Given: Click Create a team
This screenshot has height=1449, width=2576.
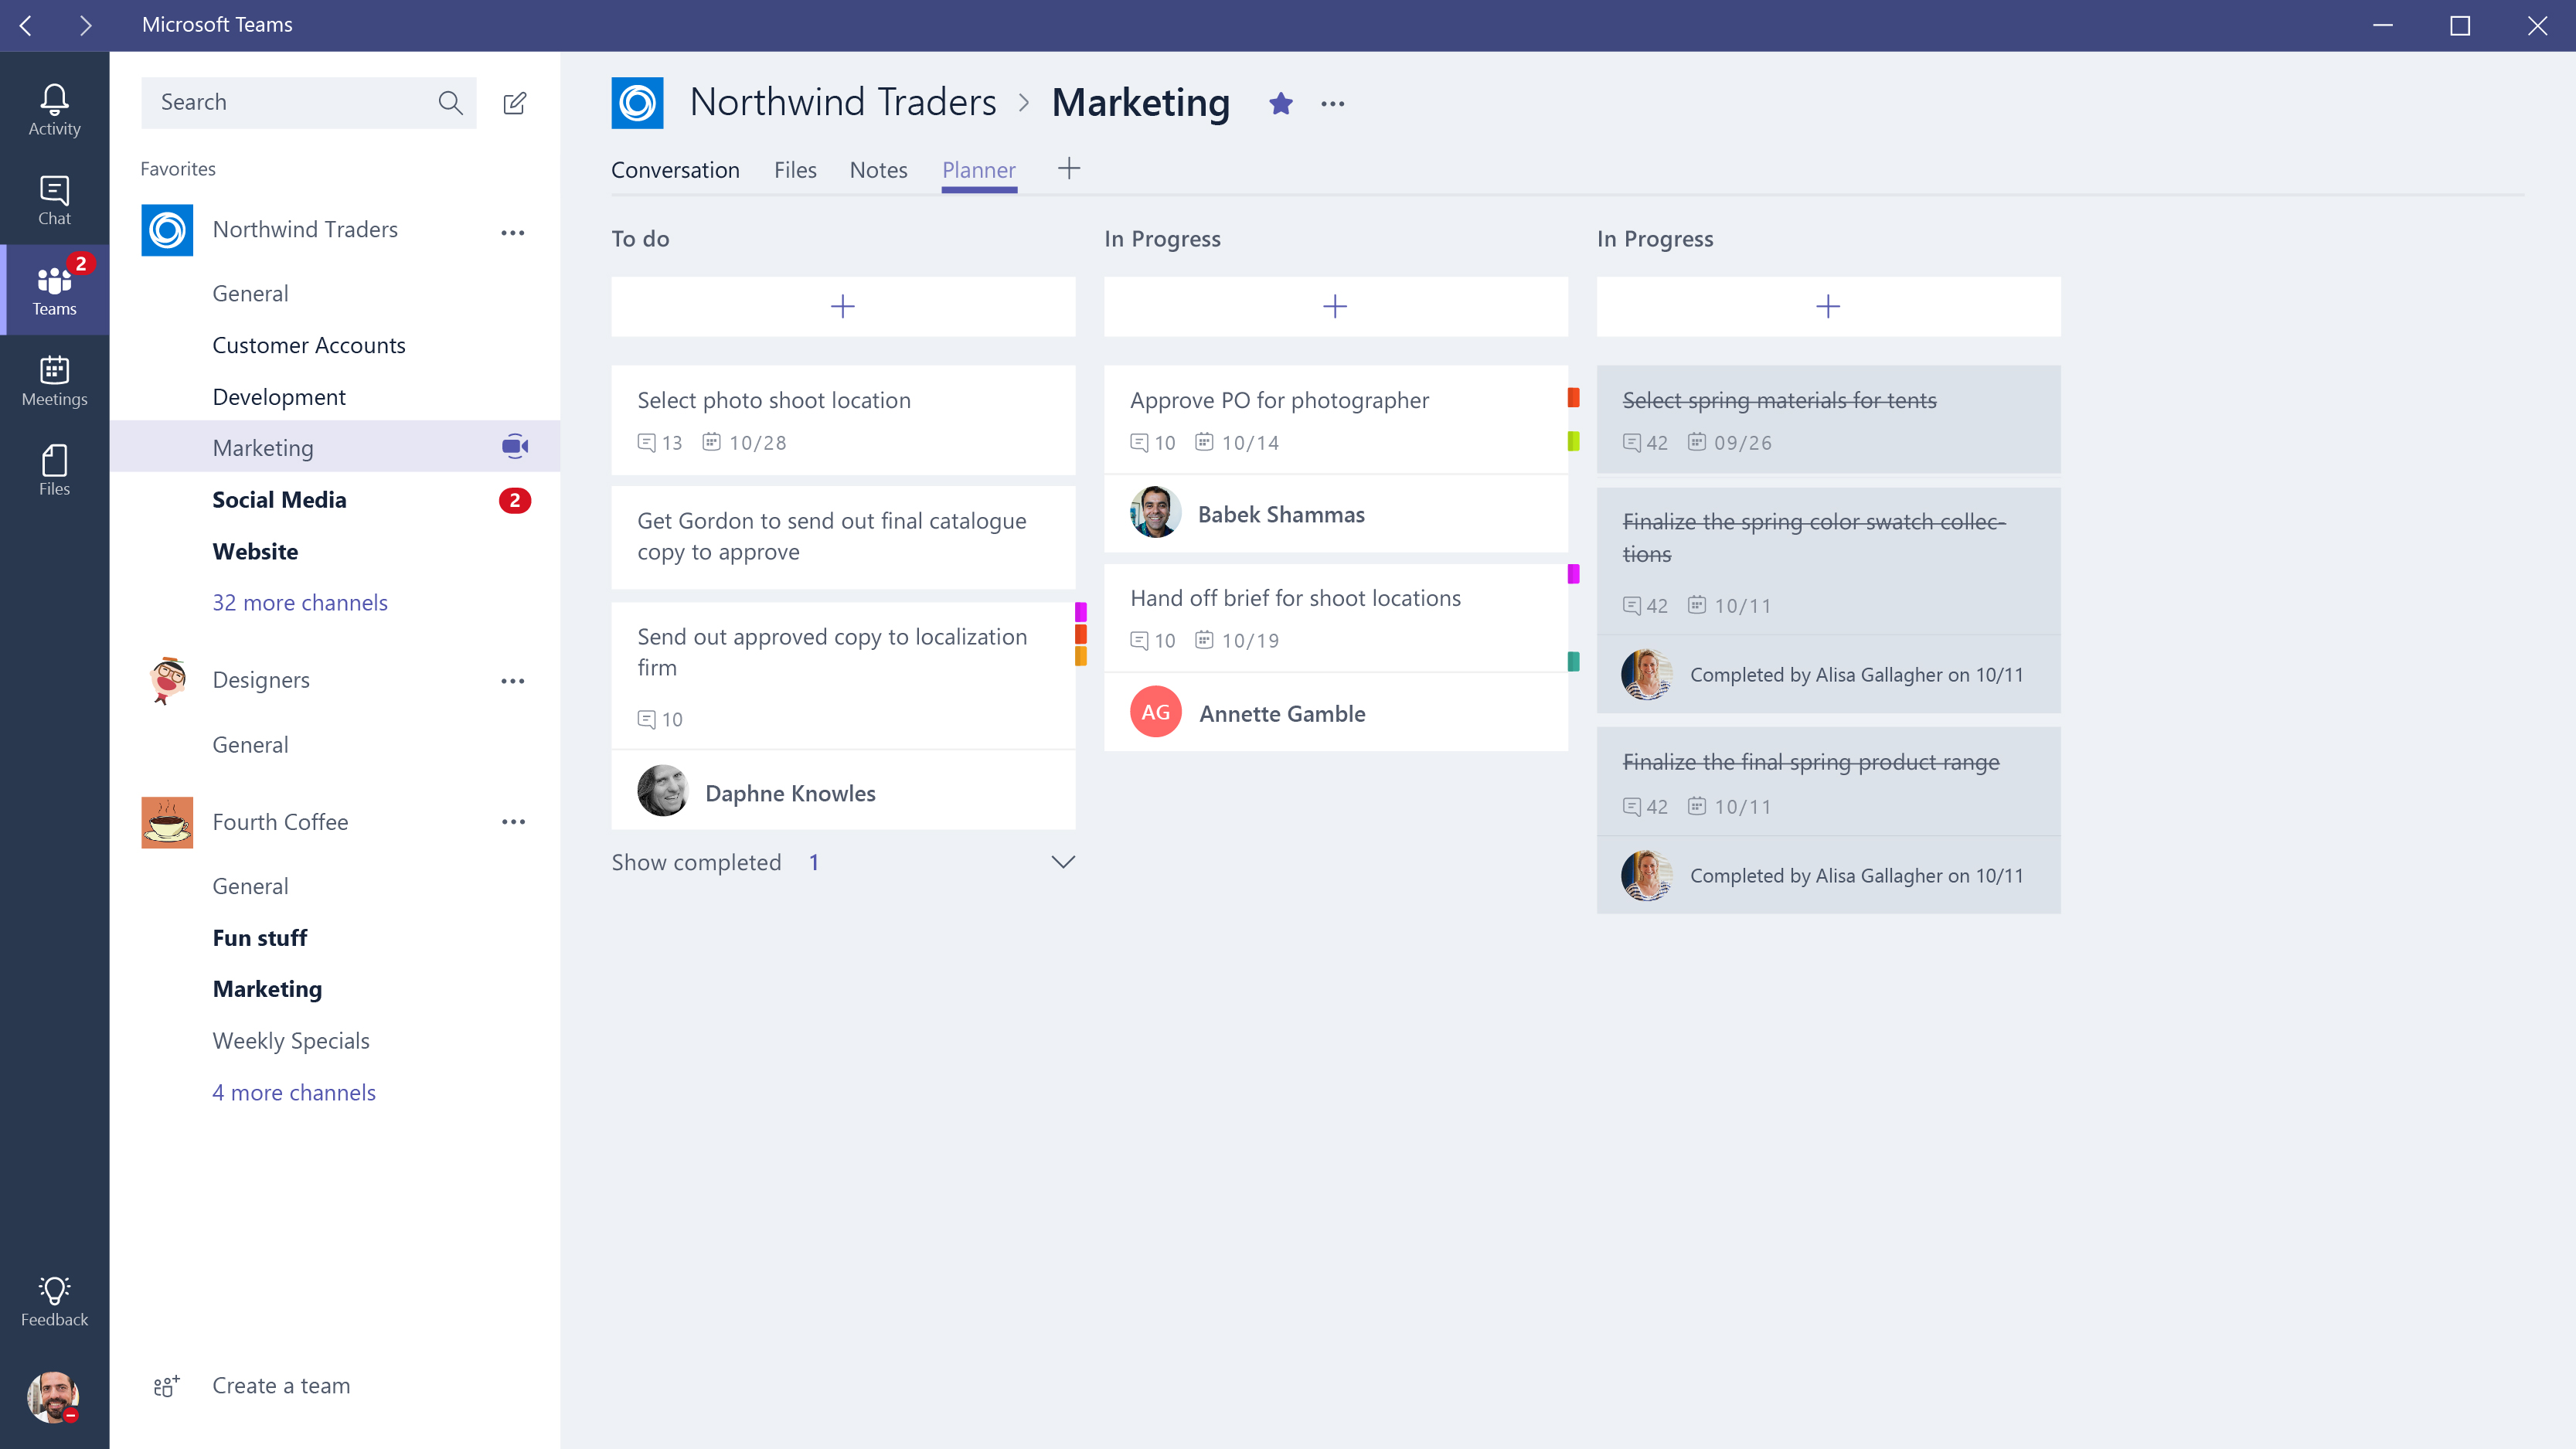Looking at the screenshot, I should 280,1386.
